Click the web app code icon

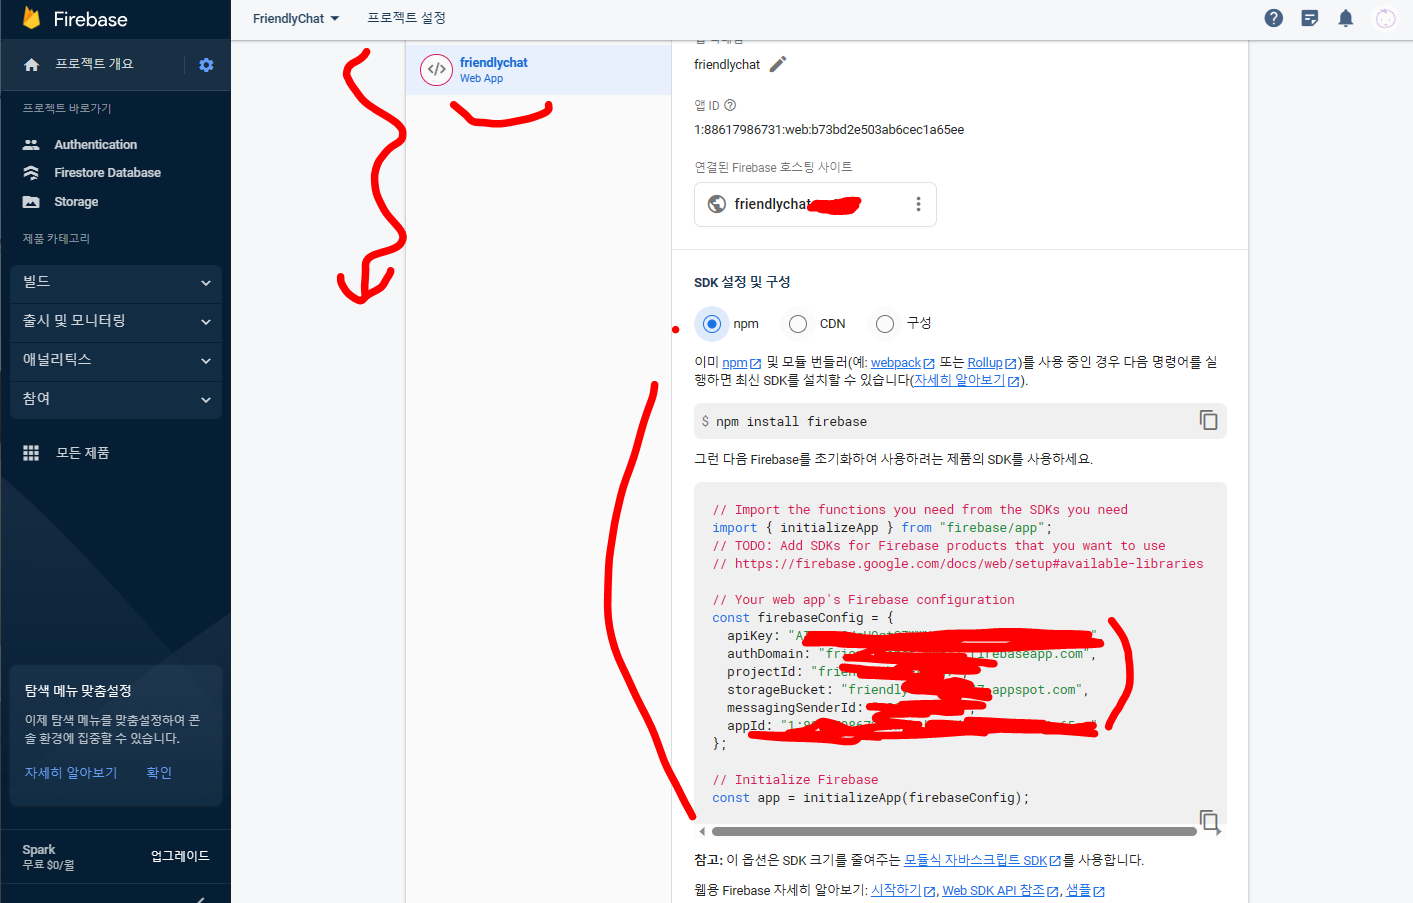[x=437, y=70]
